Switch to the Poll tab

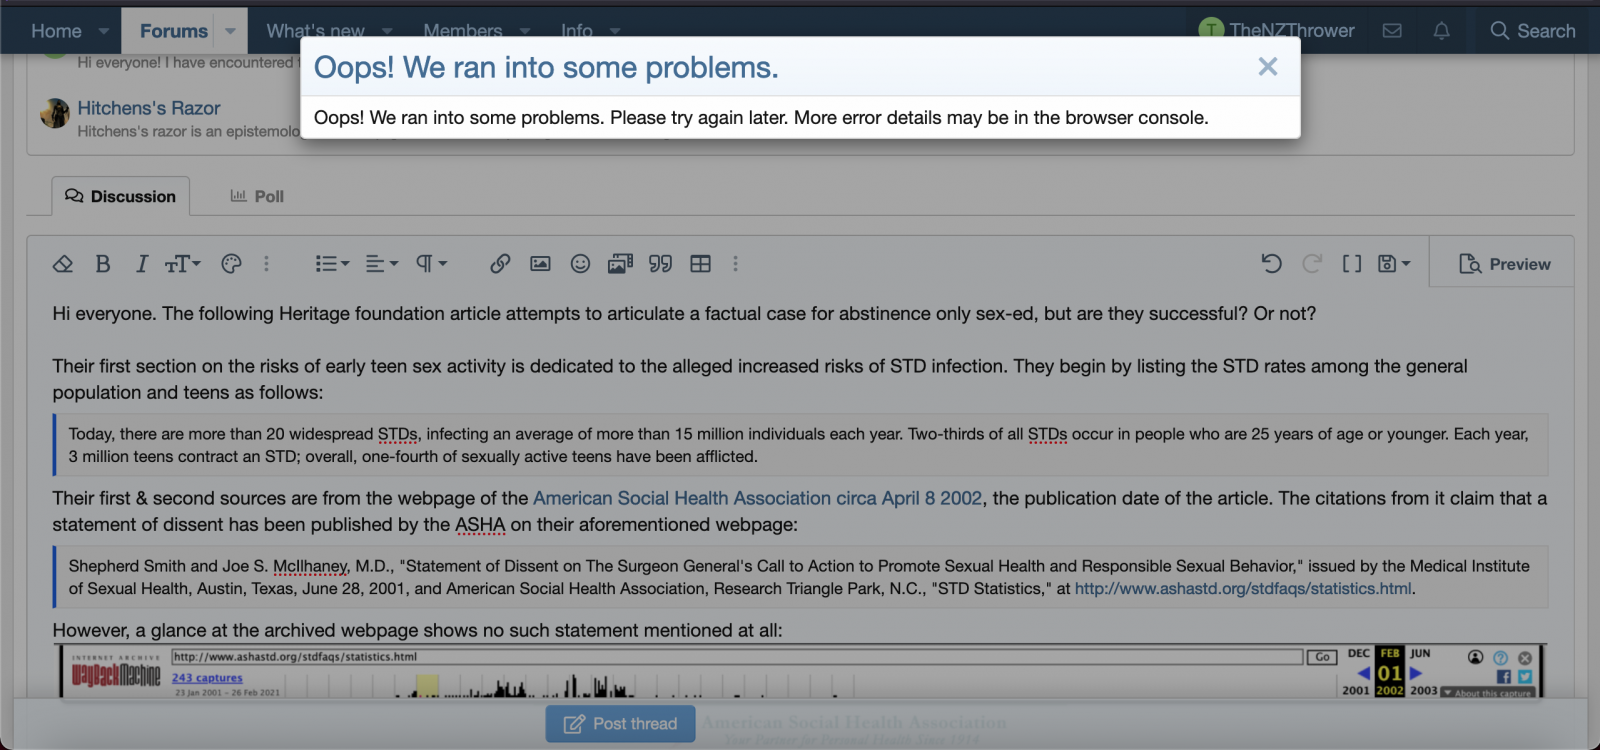(257, 197)
